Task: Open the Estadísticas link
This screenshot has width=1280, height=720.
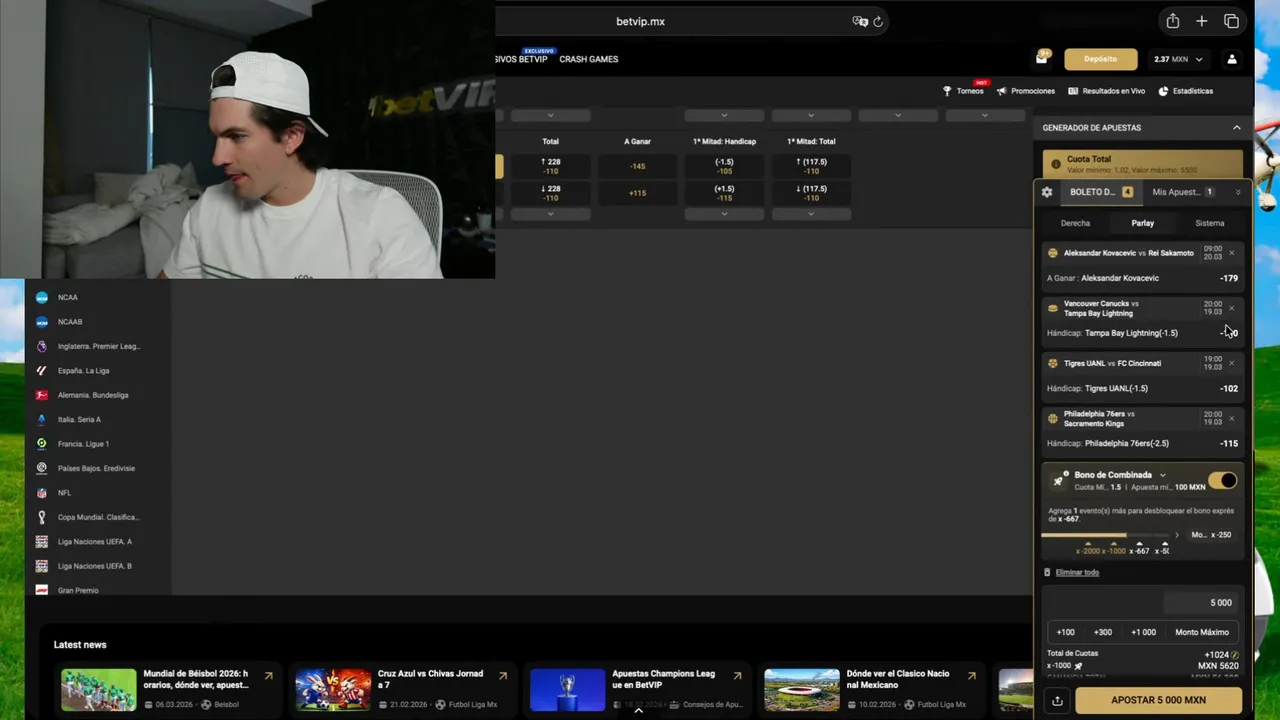Action: (x=1186, y=91)
